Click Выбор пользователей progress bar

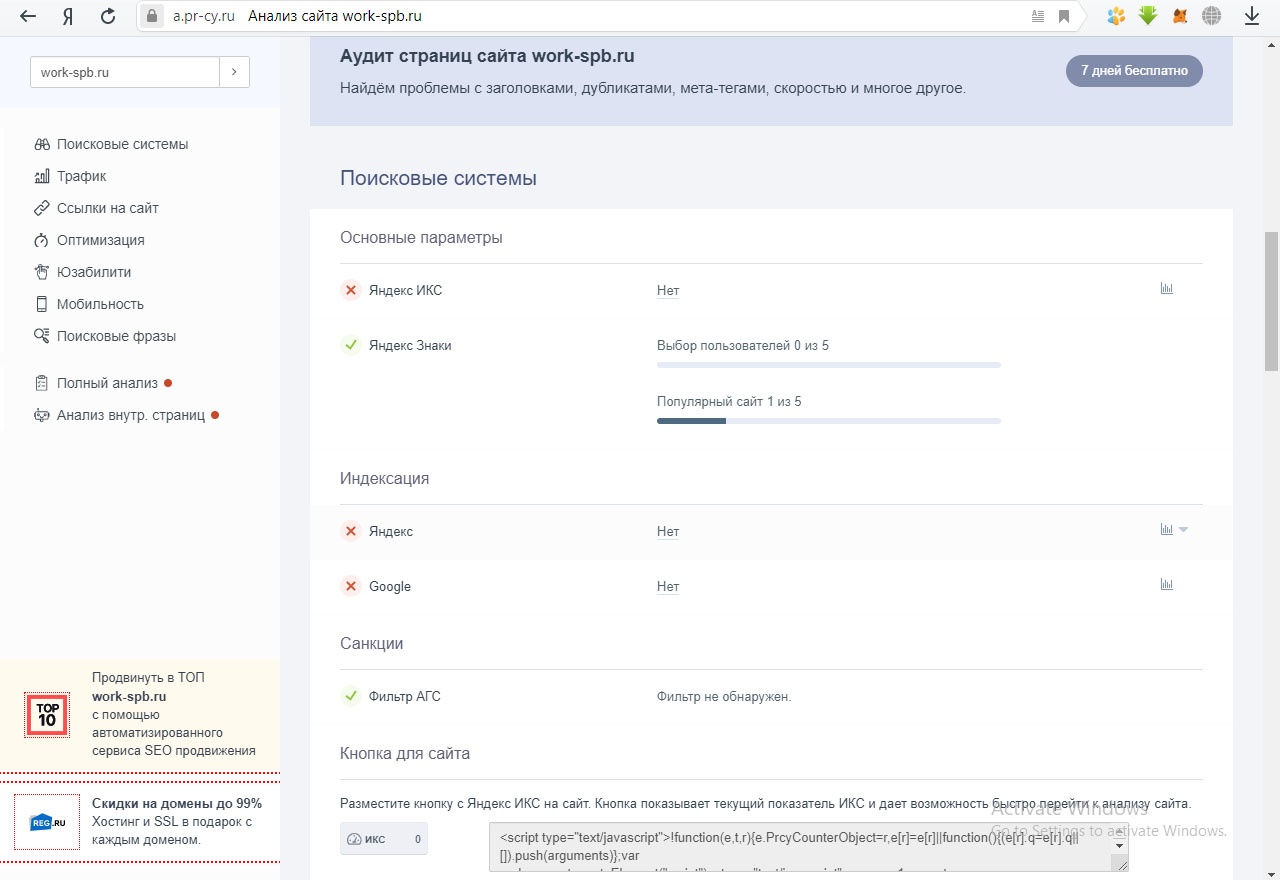tap(829, 365)
